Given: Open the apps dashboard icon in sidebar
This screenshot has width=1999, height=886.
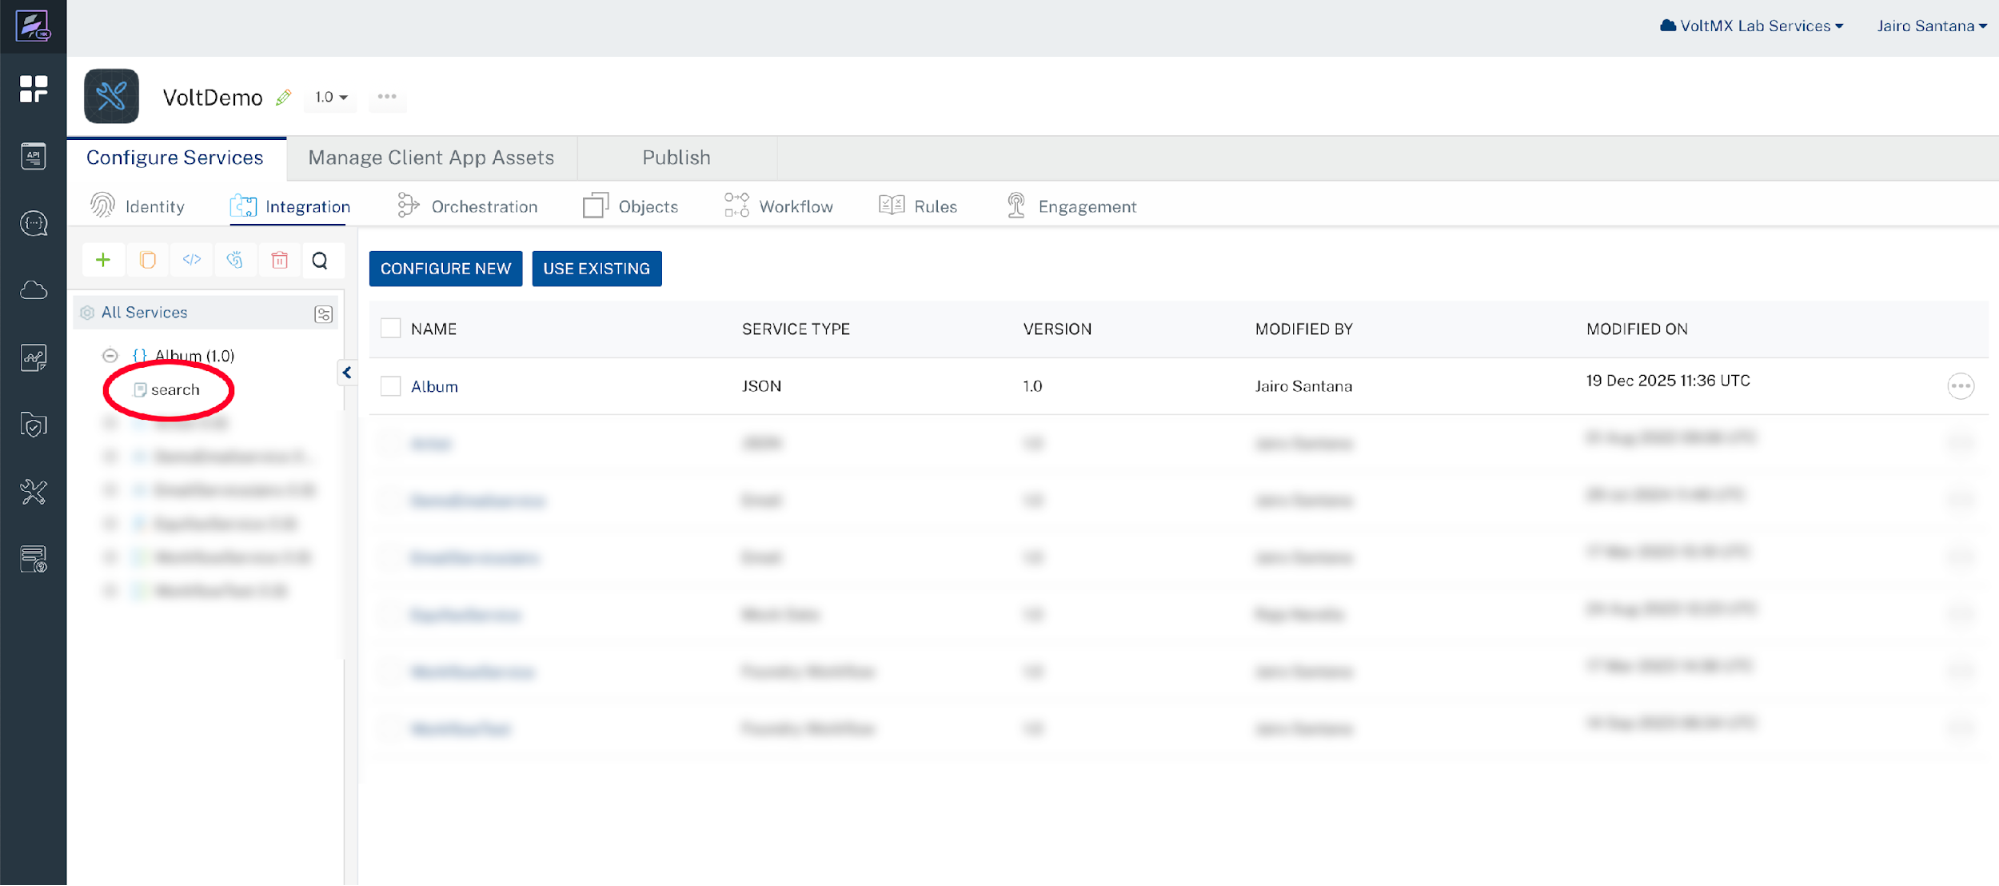Looking at the screenshot, I should [x=33, y=89].
